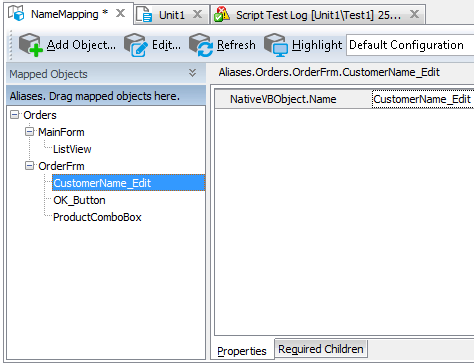Click the Edit... toolbar button label
The width and height of the screenshot is (474, 364).
[x=166, y=45]
